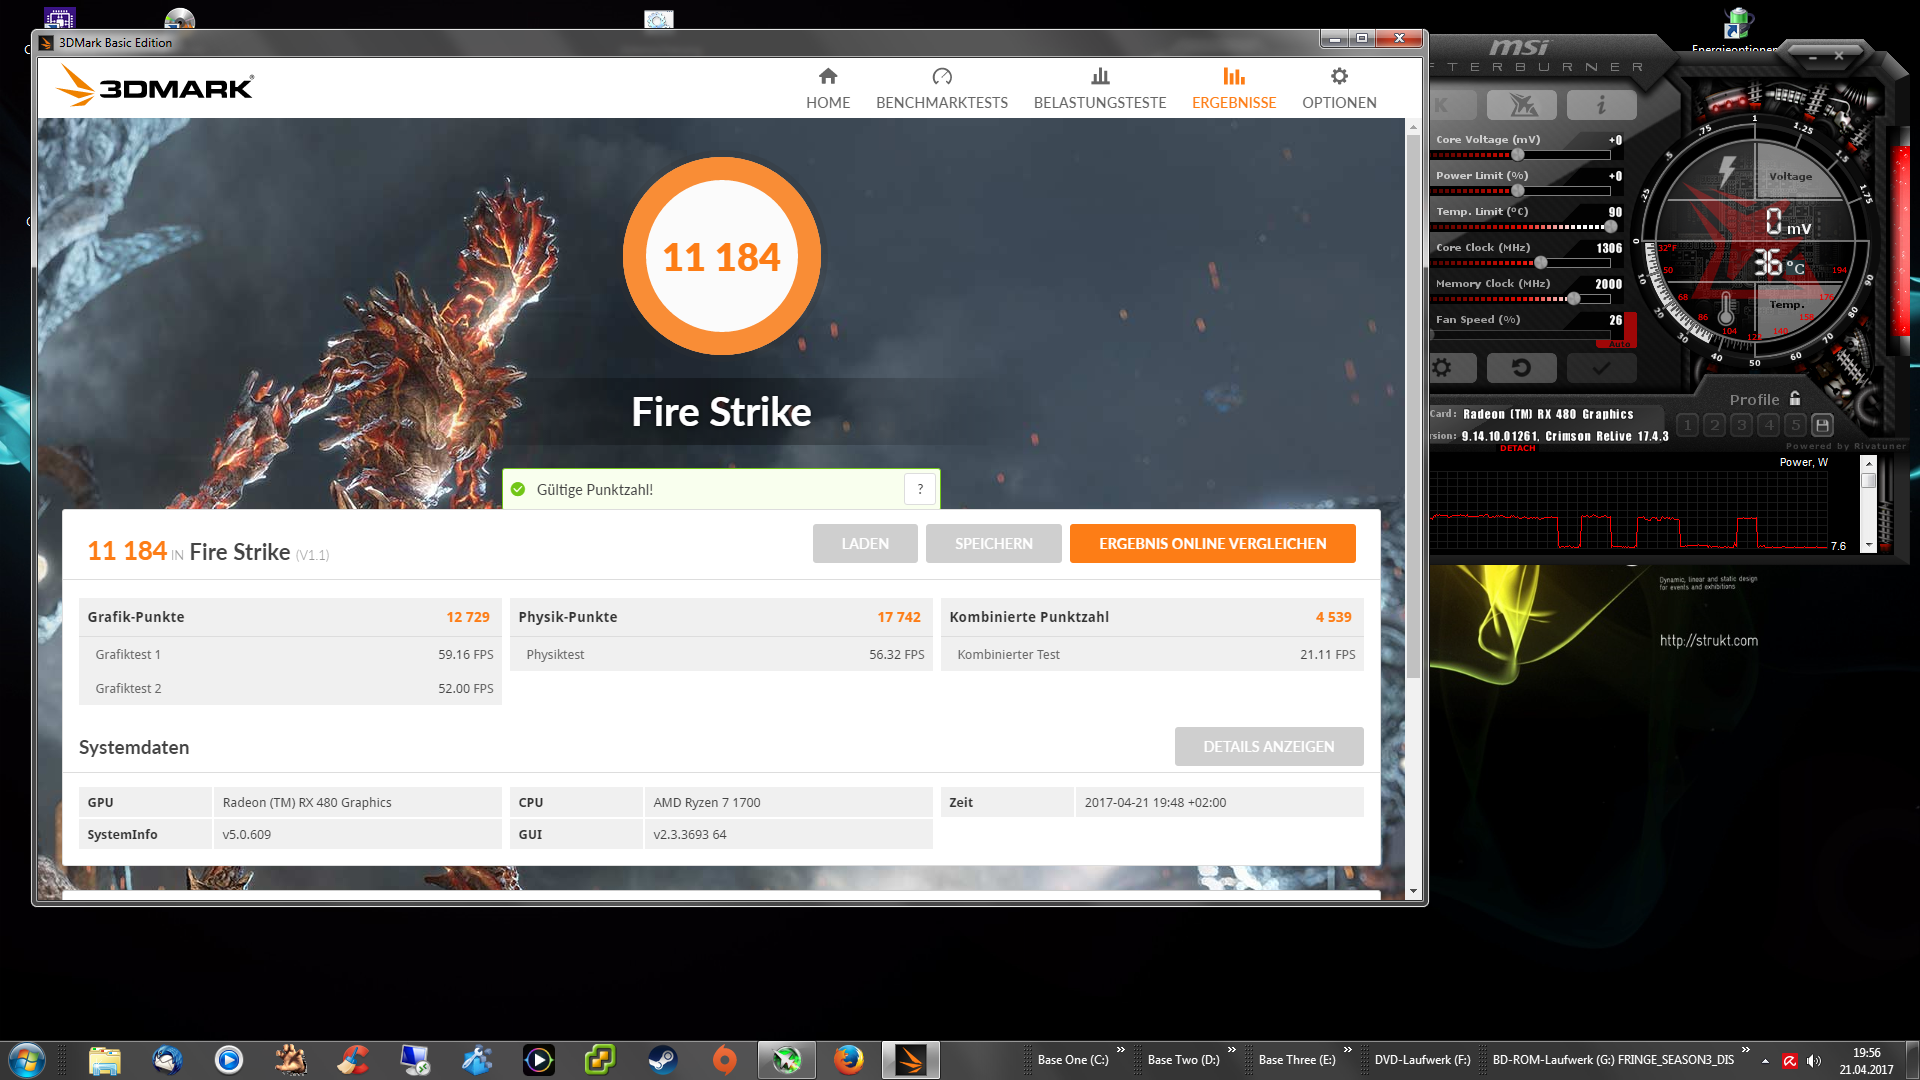Toggle the fan speed Auto mode

coord(1619,343)
